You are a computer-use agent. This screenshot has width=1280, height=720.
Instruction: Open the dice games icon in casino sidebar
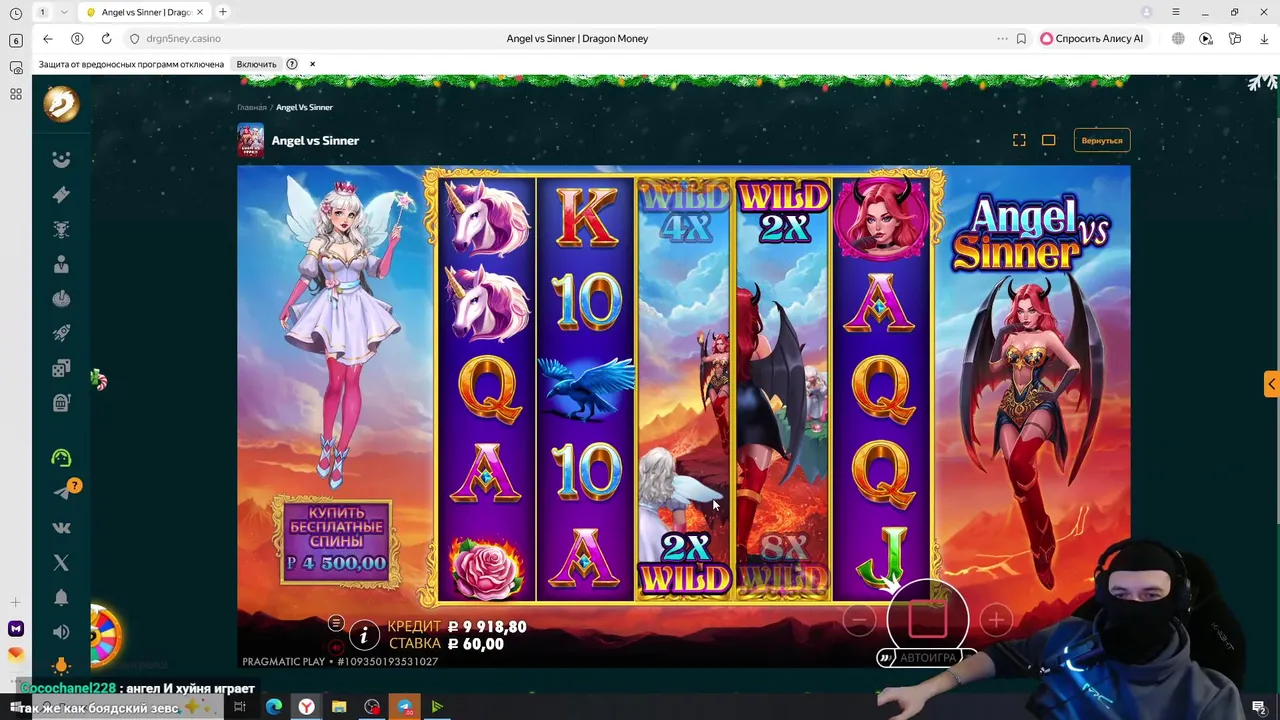pyautogui.click(x=61, y=368)
